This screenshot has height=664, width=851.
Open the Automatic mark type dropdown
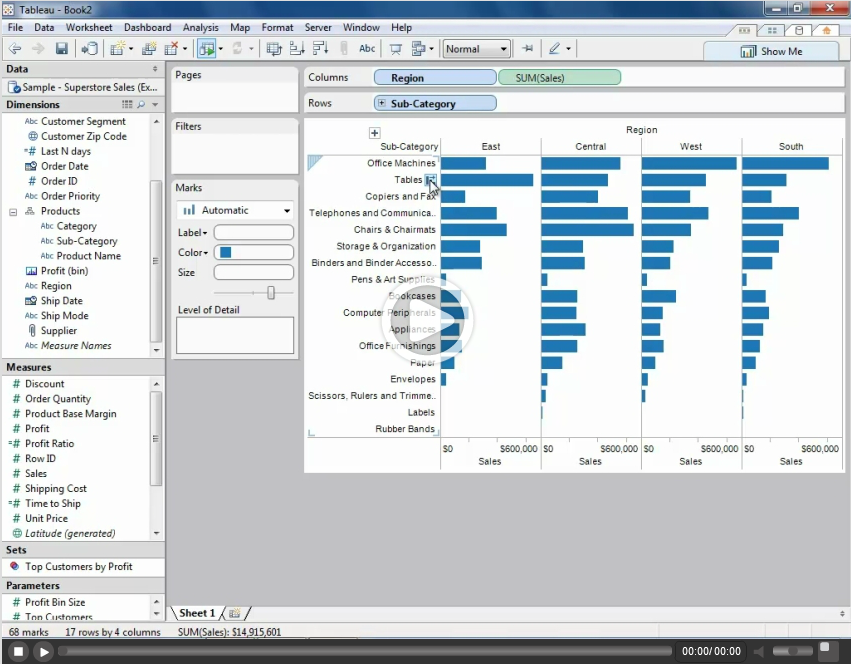[235, 211]
